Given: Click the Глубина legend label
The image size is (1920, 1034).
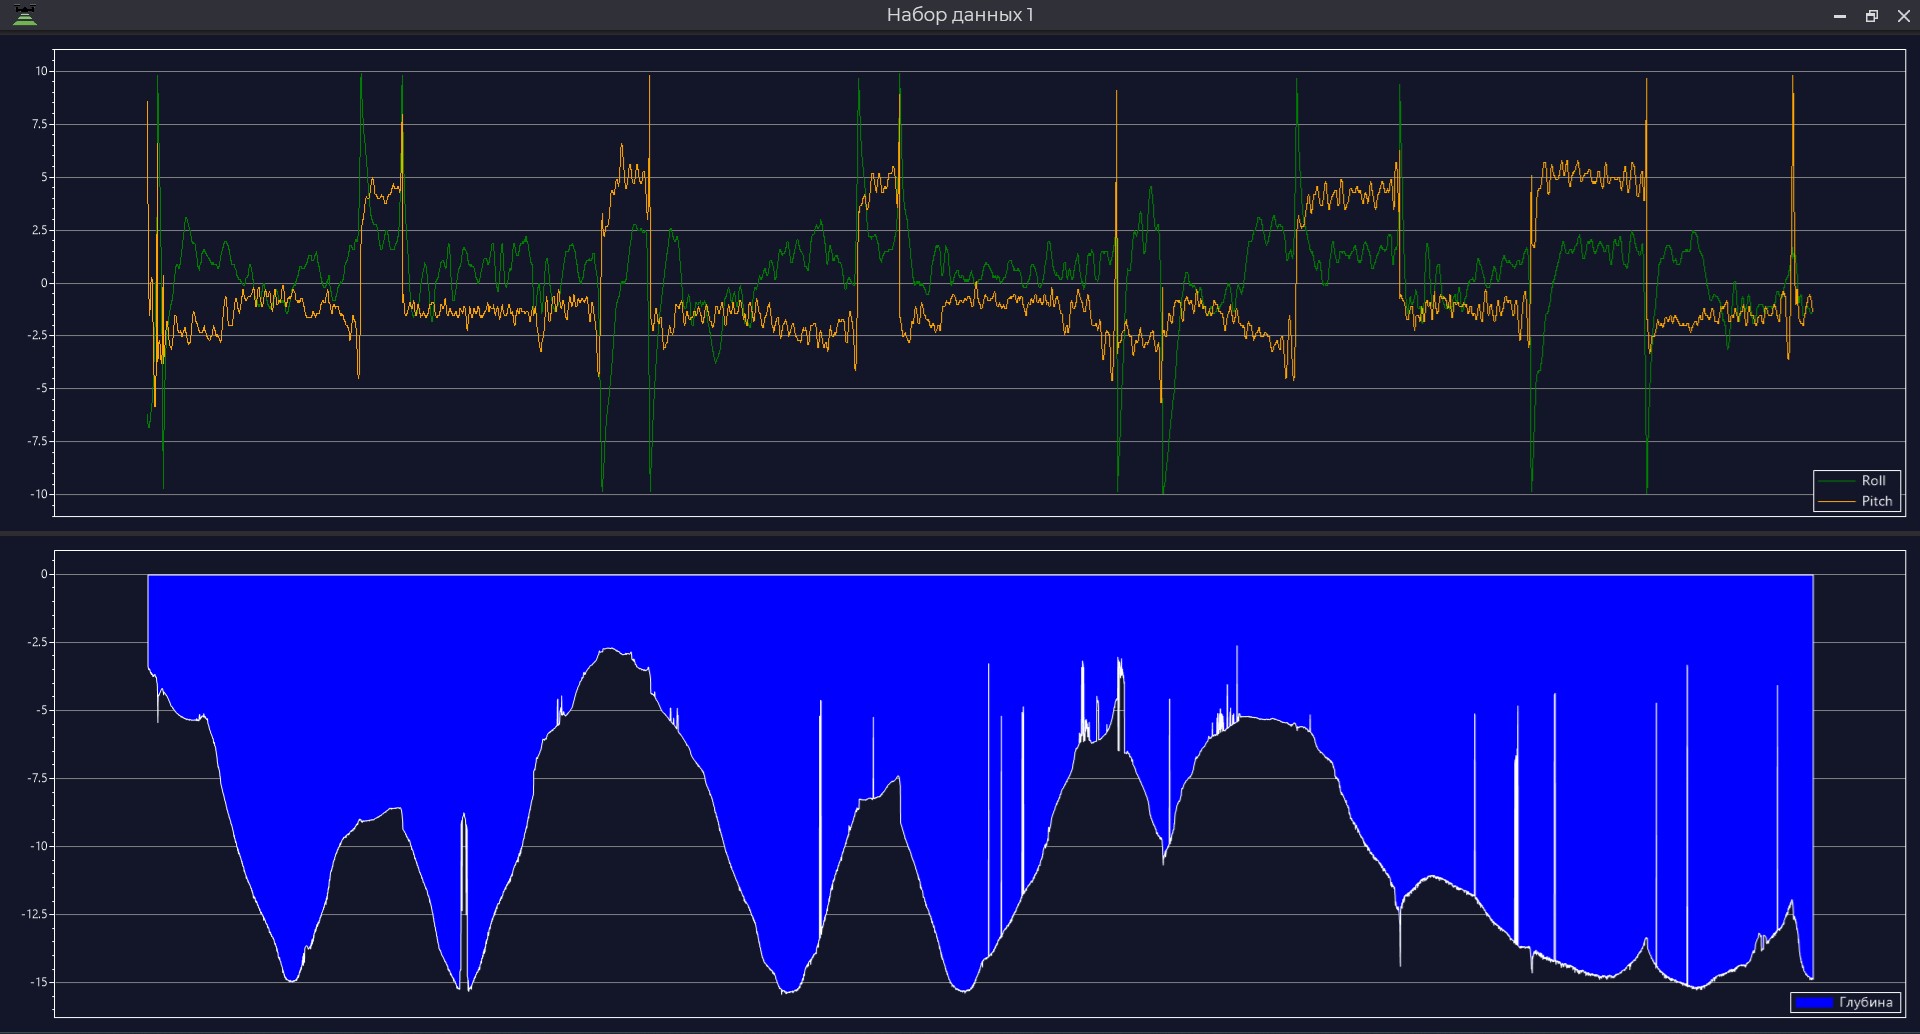Looking at the screenshot, I should (1866, 1002).
